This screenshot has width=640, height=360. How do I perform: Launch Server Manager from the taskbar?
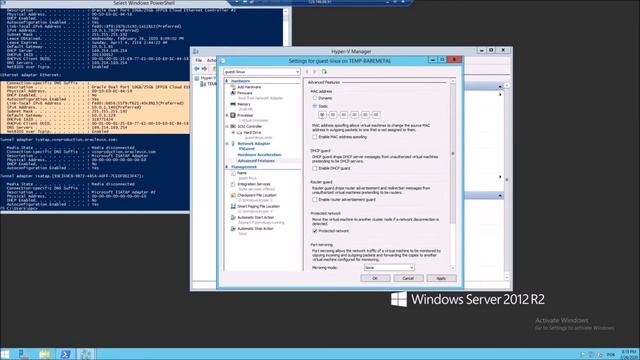click(24, 354)
